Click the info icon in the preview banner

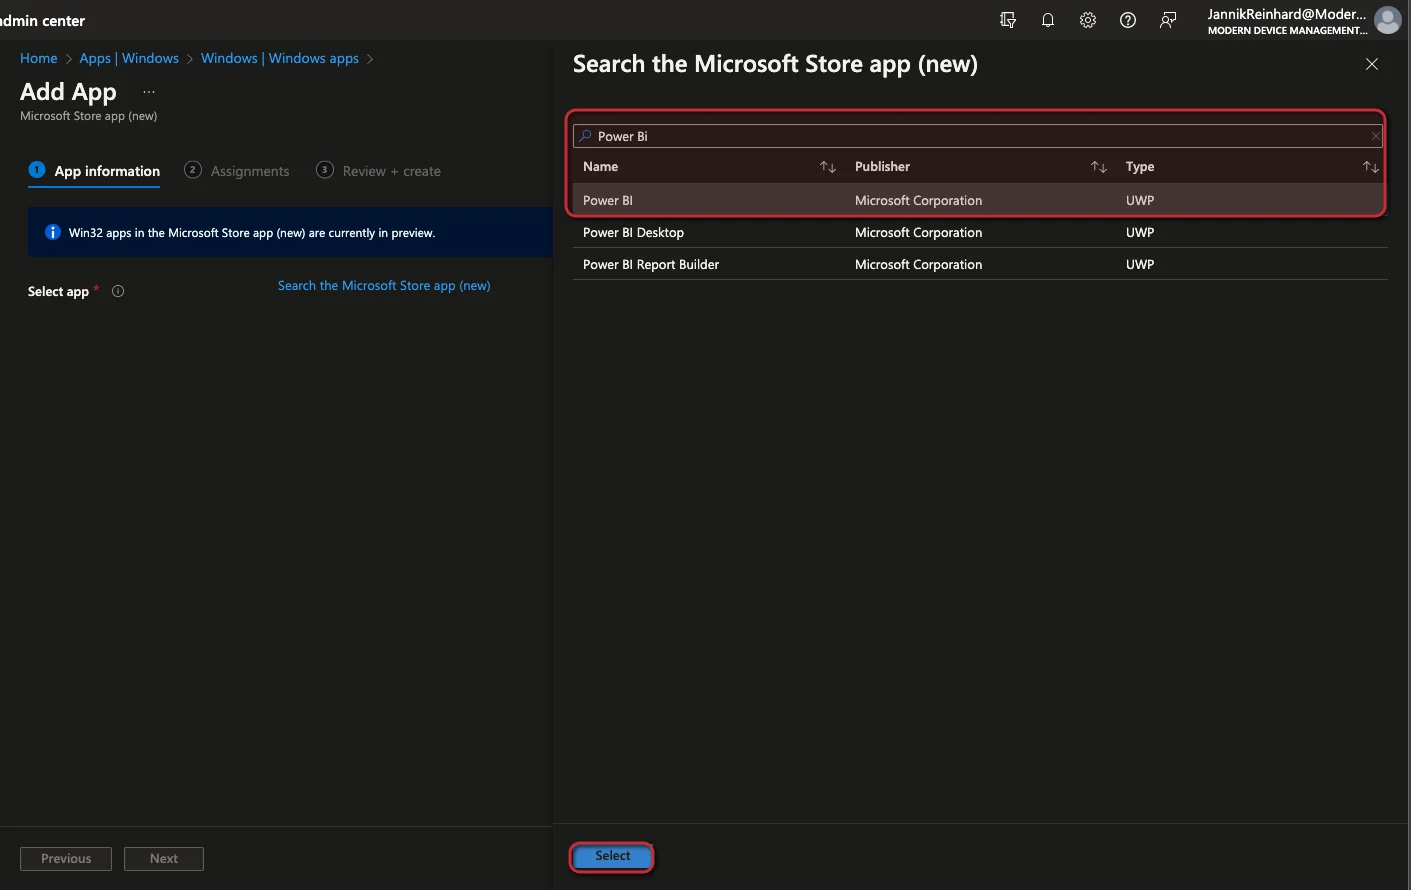pyautogui.click(x=53, y=232)
